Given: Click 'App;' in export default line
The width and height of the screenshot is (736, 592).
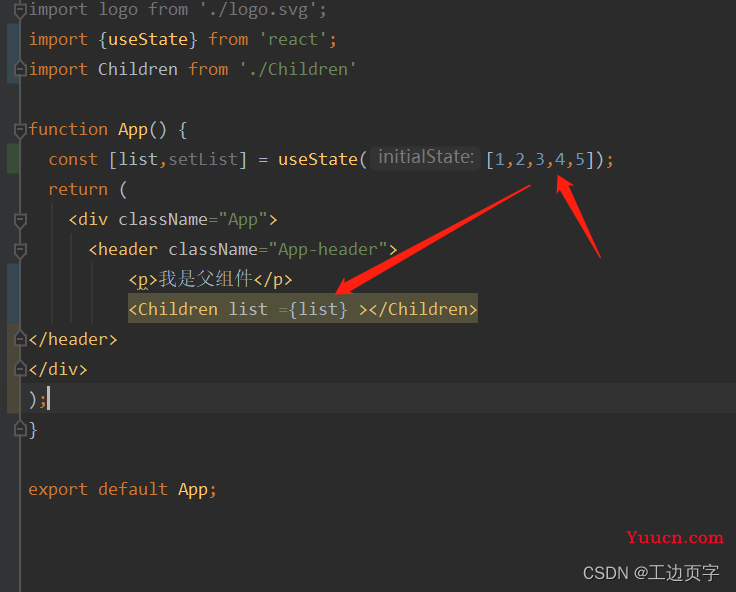Looking at the screenshot, I should (x=198, y=490).
